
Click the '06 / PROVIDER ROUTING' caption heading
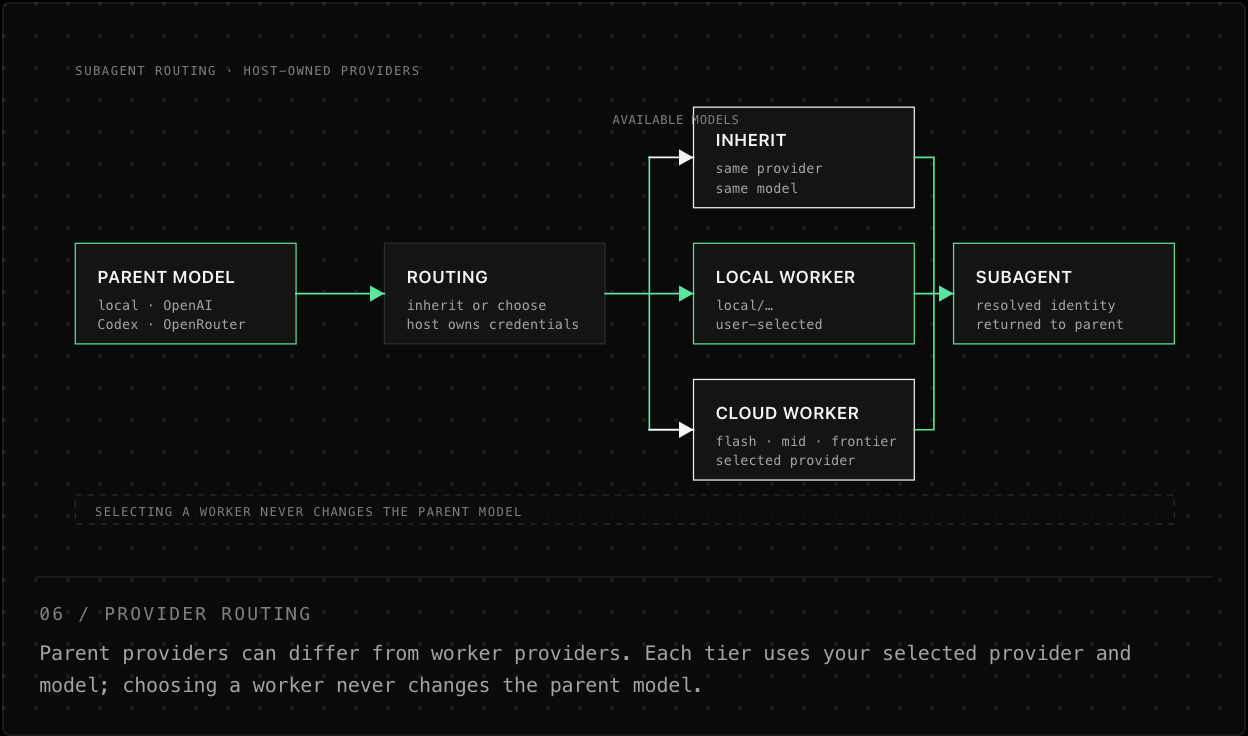coord(175,614)
